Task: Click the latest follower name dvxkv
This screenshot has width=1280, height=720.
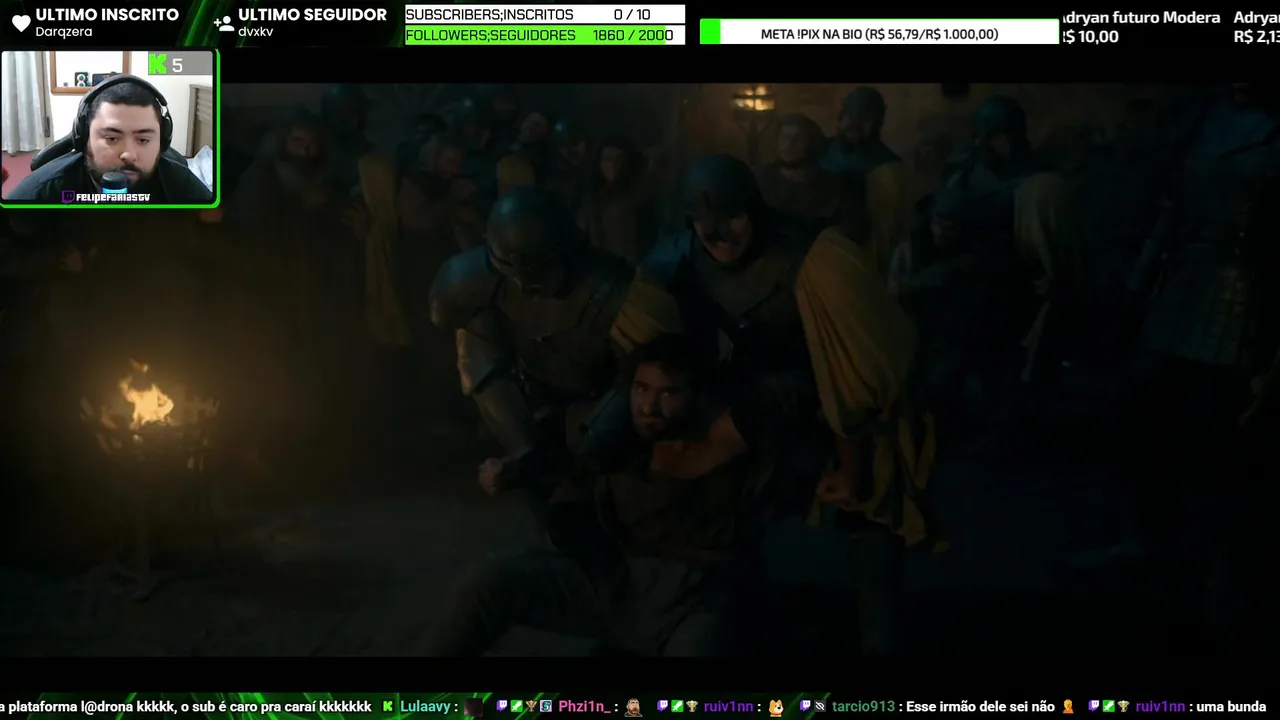Action: click(255, 32)
